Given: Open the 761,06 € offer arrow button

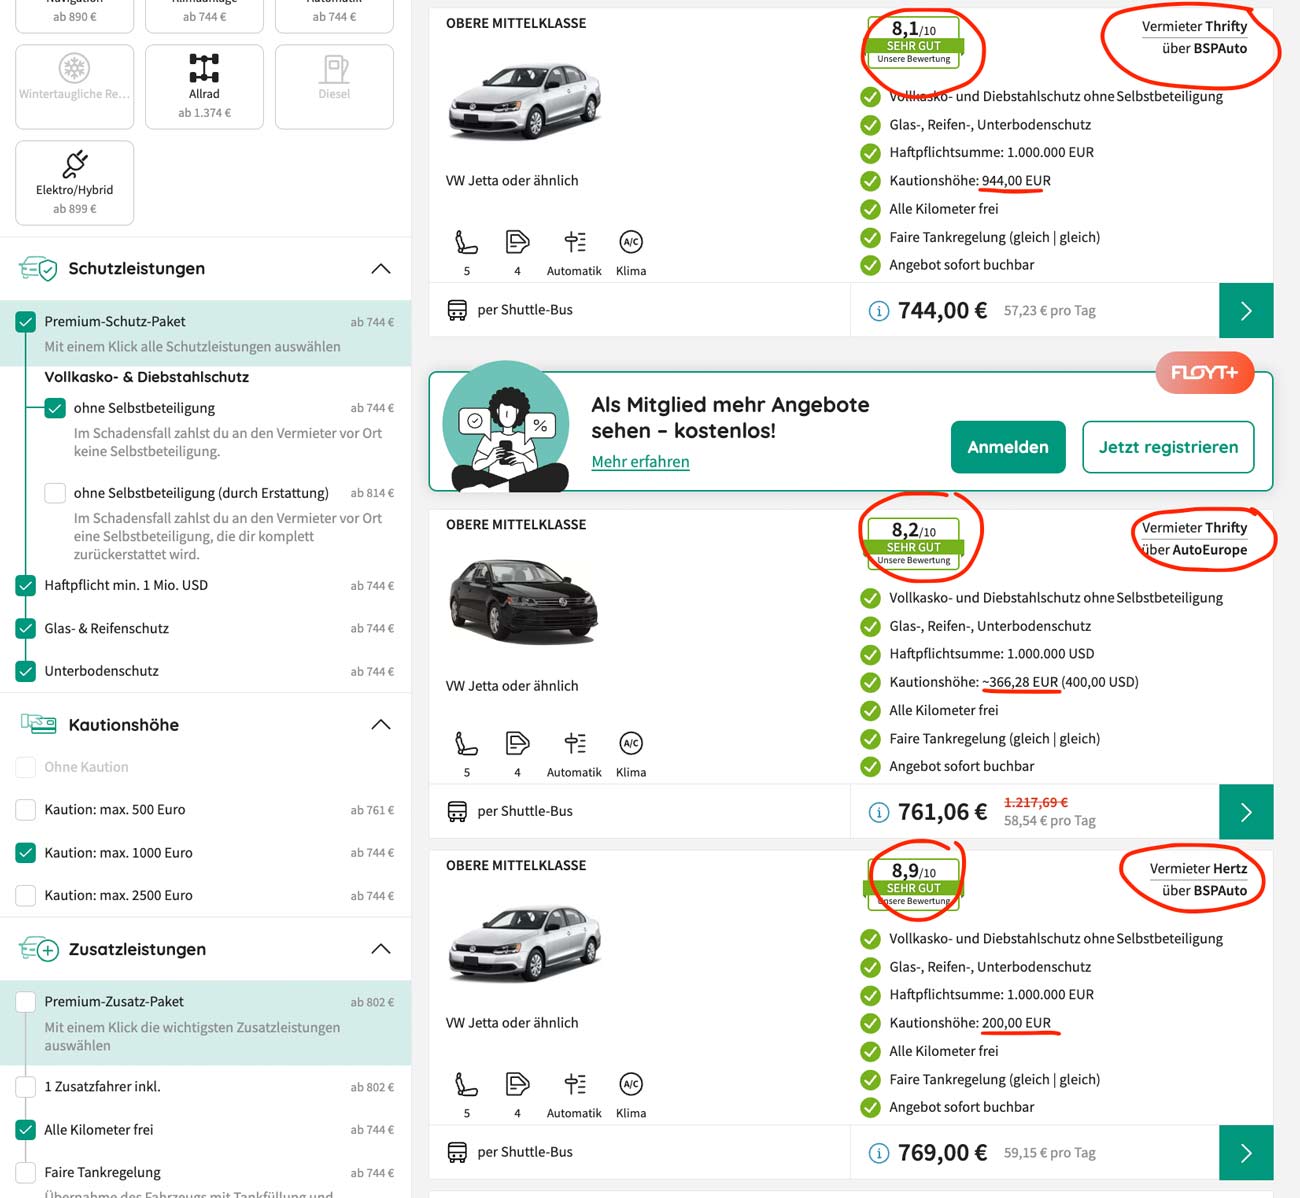Looking at the screenshot, I should [1246, 812].
